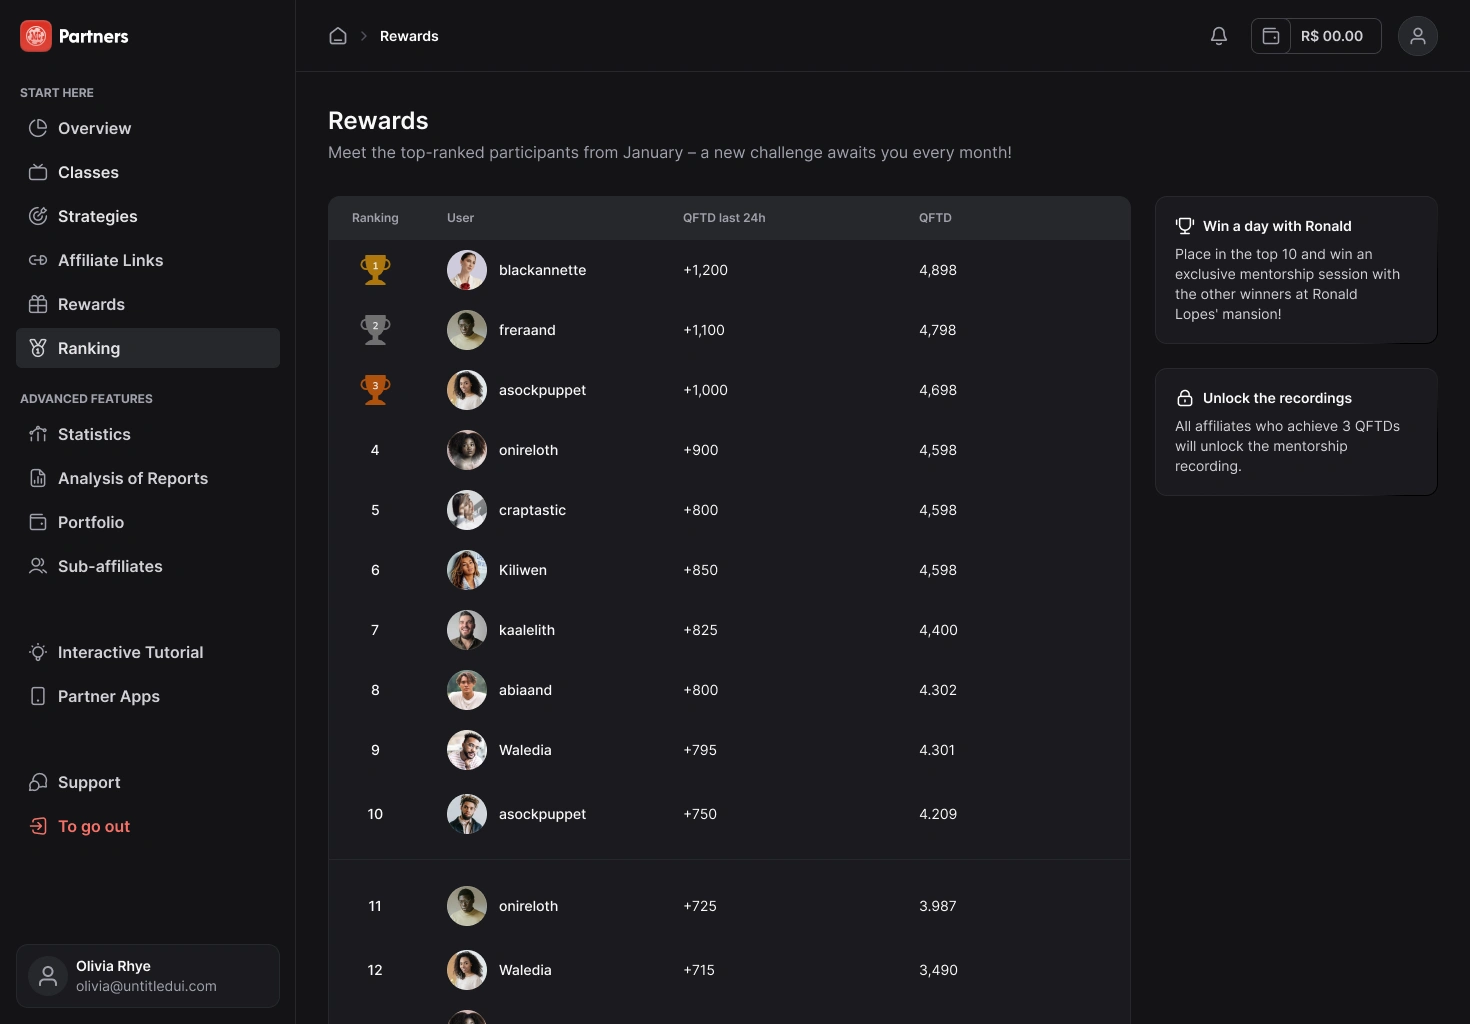This screenshot has width=1470, height=1024.
Task: Open Sub-affiliates in the sidebar
Action: coord(148,566)
